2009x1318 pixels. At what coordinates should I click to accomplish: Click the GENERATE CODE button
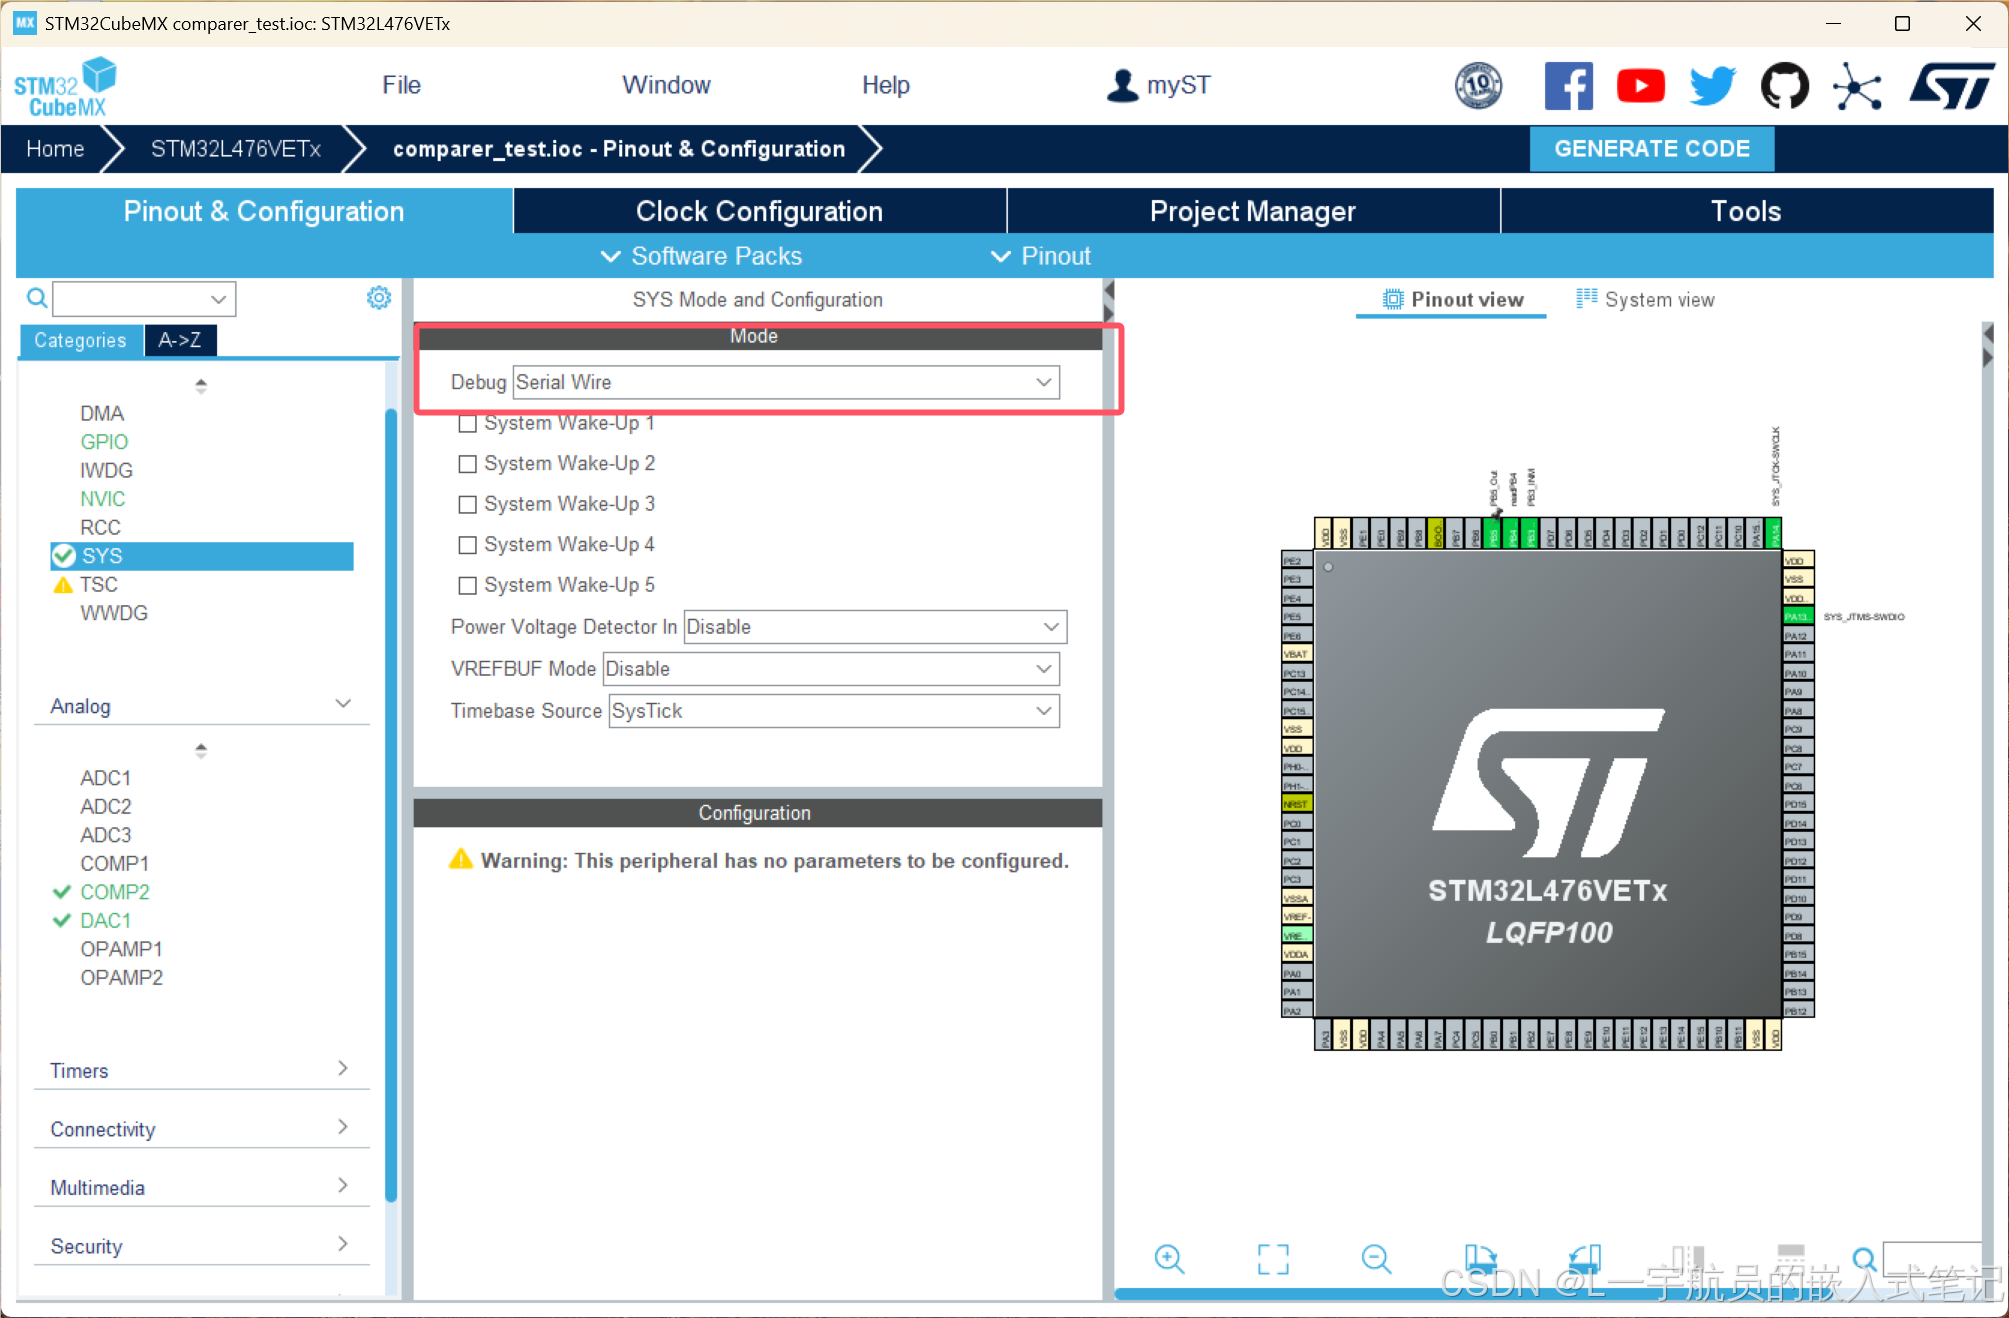[x=1652, y=148]
